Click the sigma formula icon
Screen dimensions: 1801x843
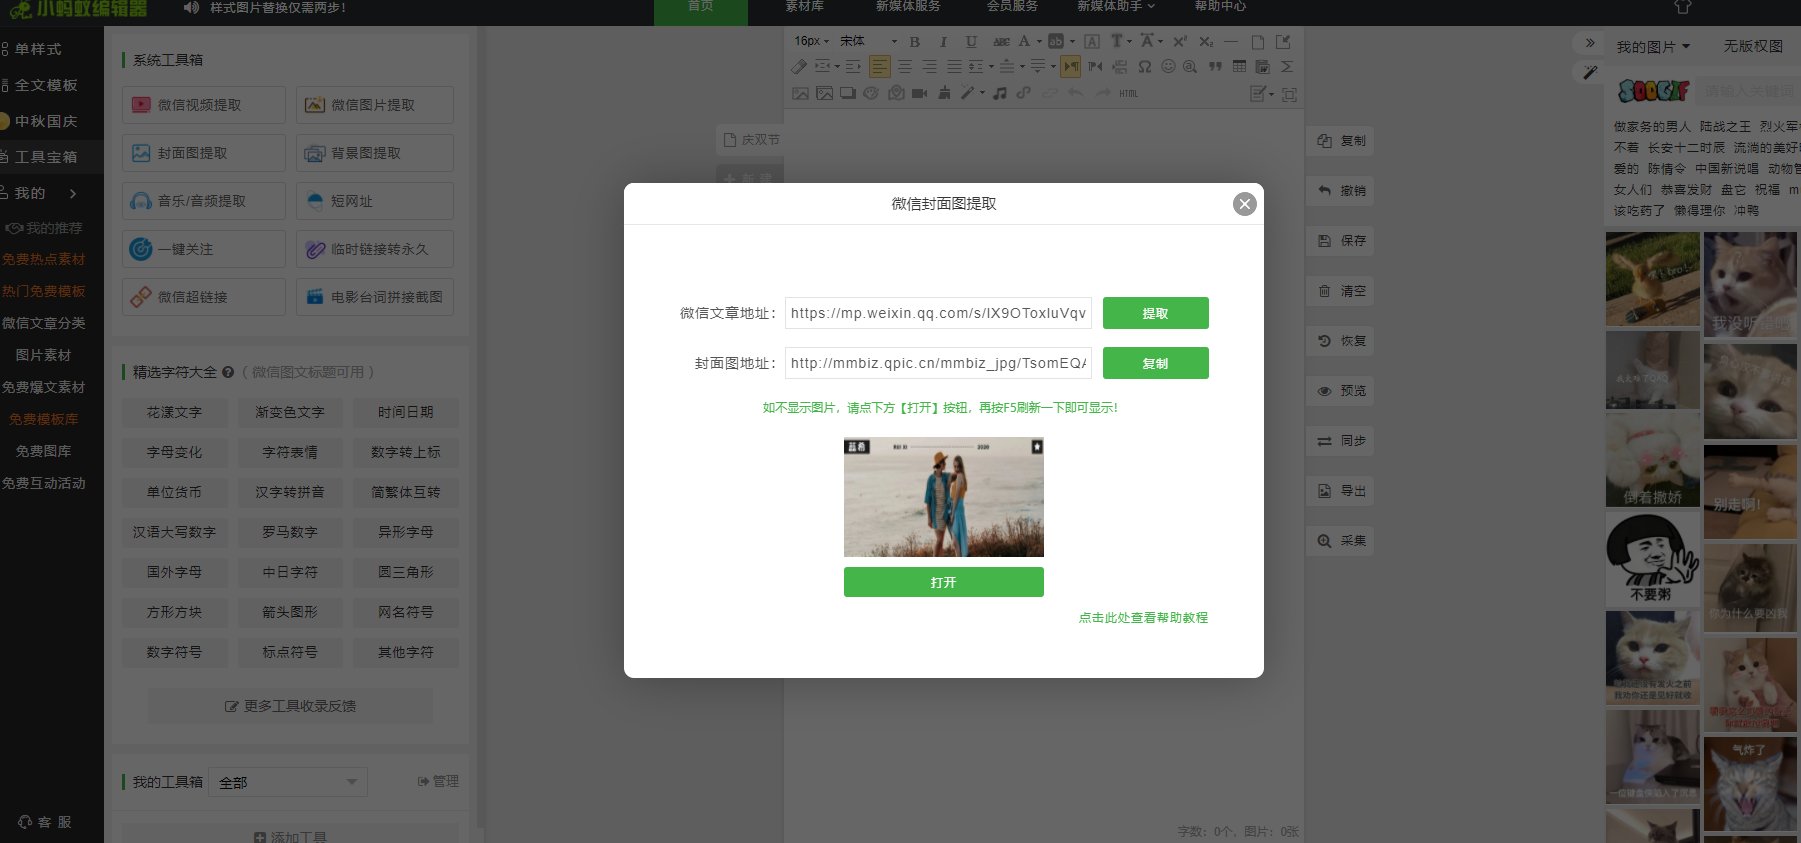point(1287,66)
